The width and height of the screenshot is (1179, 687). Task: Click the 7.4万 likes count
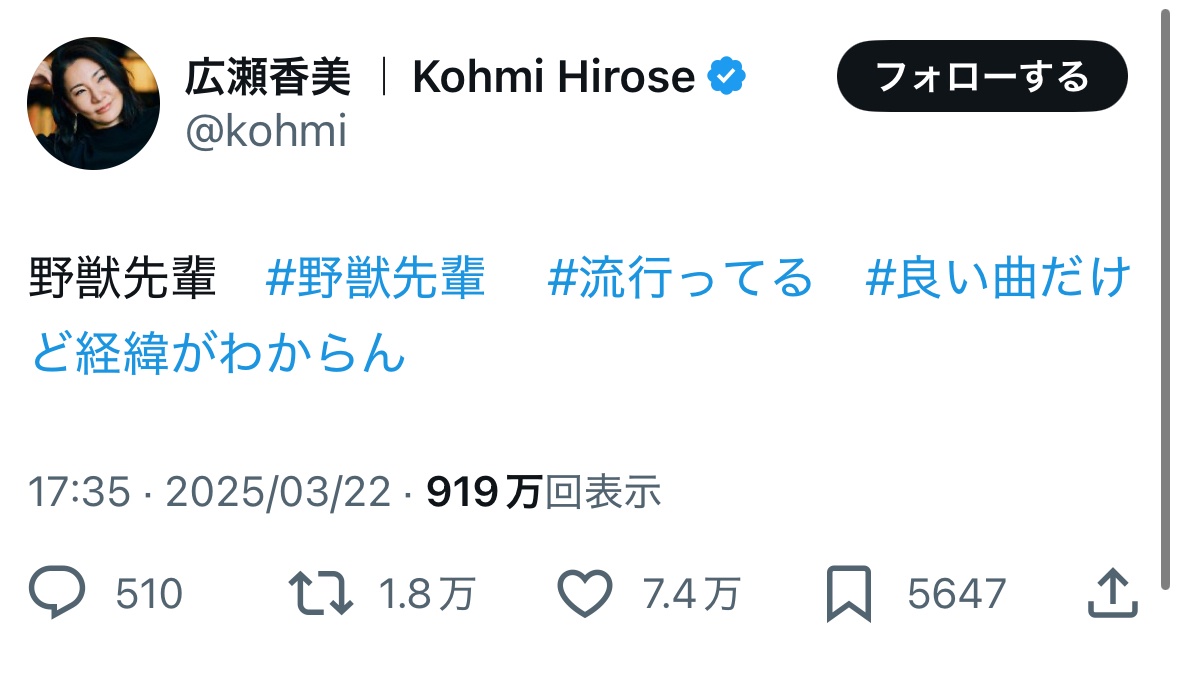point(691,594)
